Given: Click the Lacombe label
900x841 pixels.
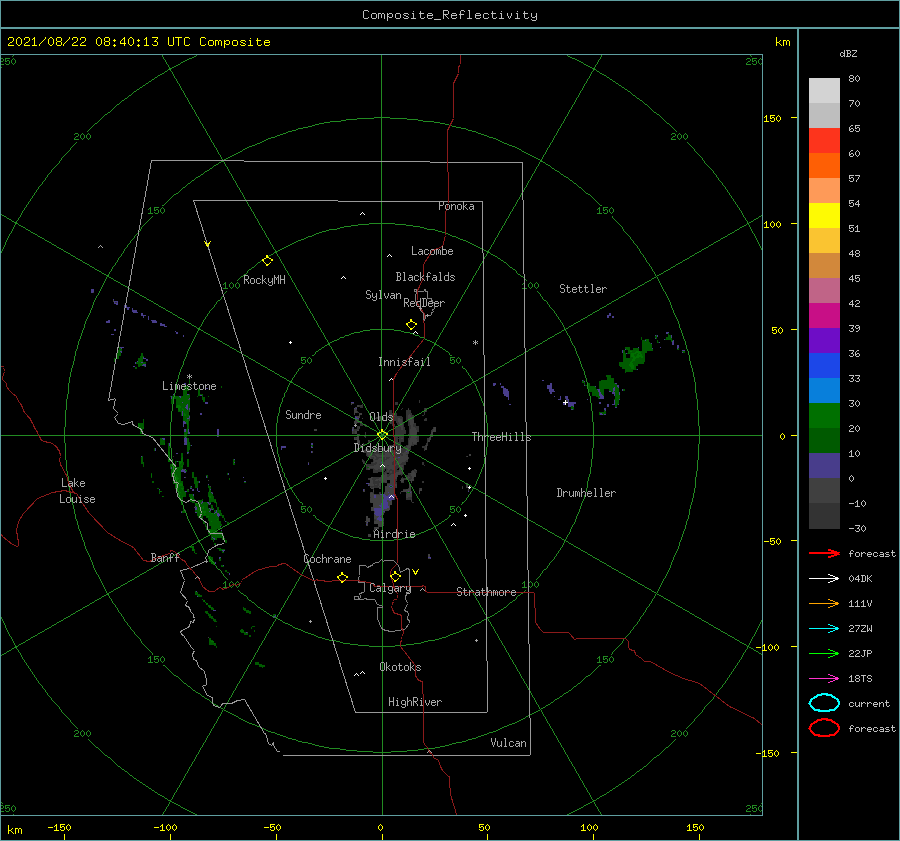Looking at the screenshot, I should tap(432, 251).
